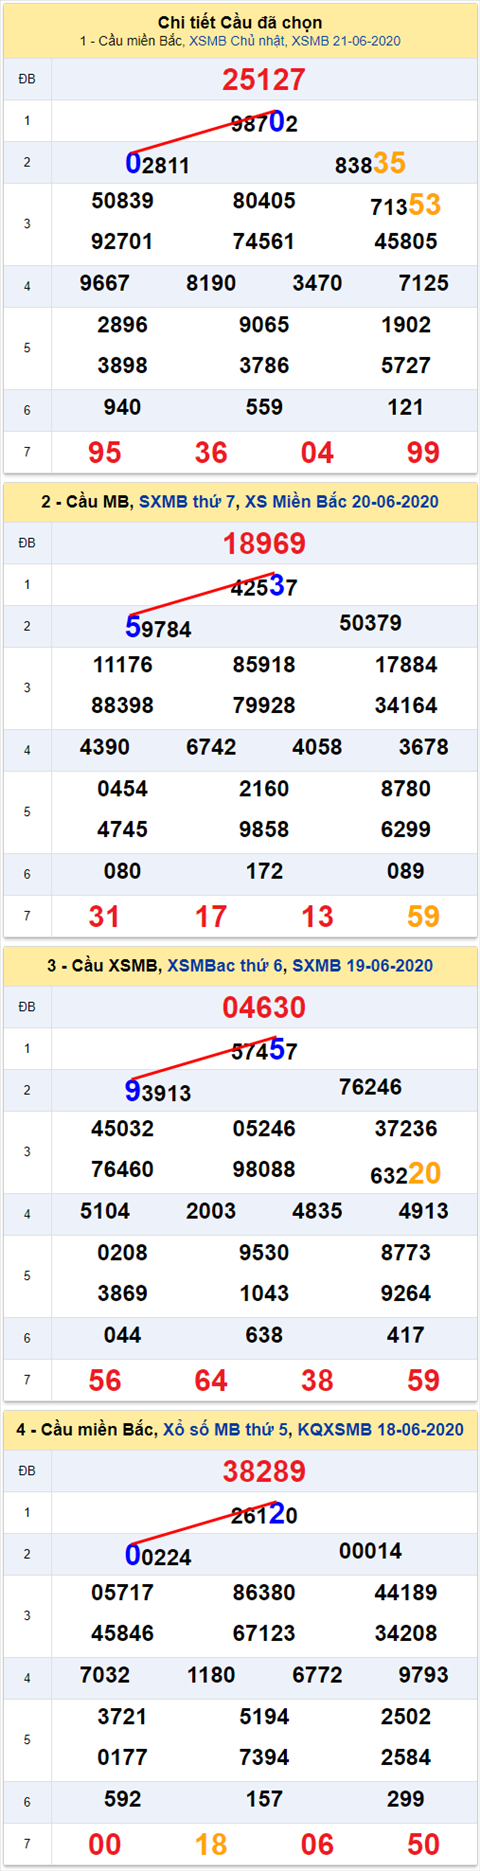Image resolution: width=480 pixels, height=1871 pixels.
Task: Click orange number 59 in table 2
Action: [x=423, y=917]
